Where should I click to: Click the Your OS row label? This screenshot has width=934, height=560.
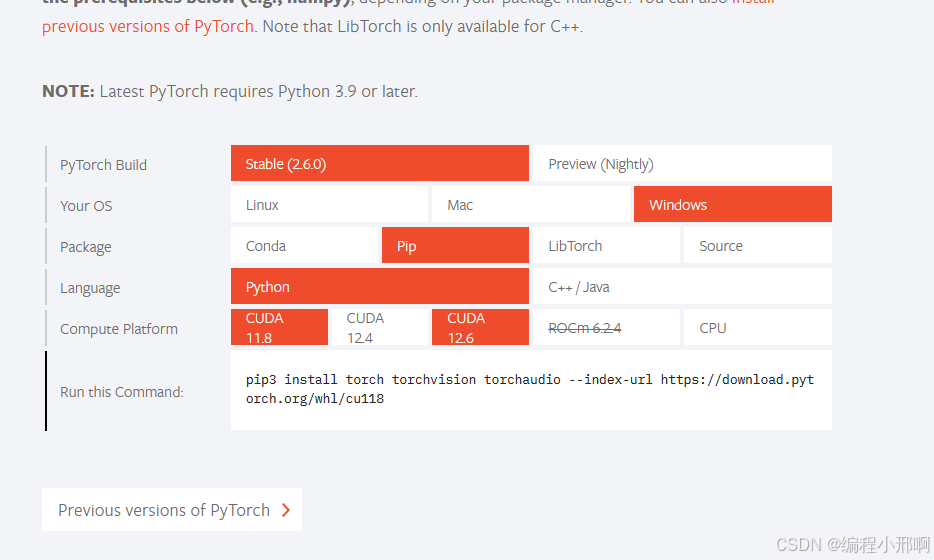(86, 206)
